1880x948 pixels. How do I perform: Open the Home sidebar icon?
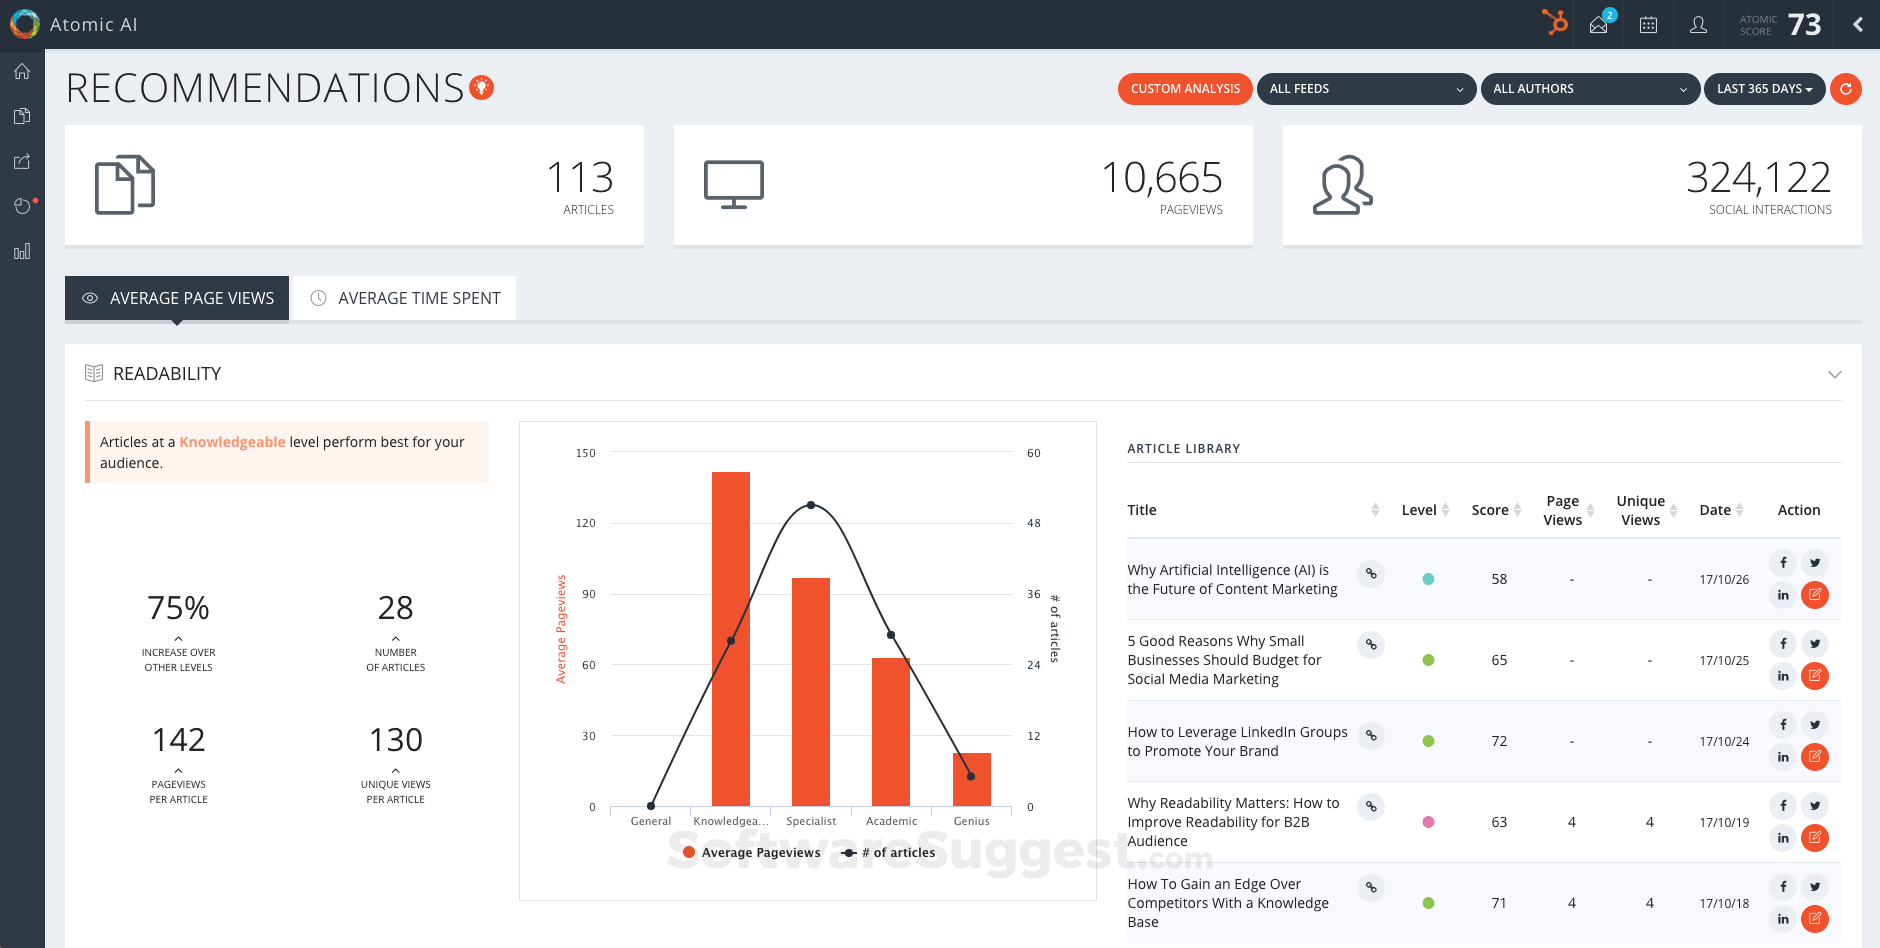pyautogui.click(x=22, y=71)
